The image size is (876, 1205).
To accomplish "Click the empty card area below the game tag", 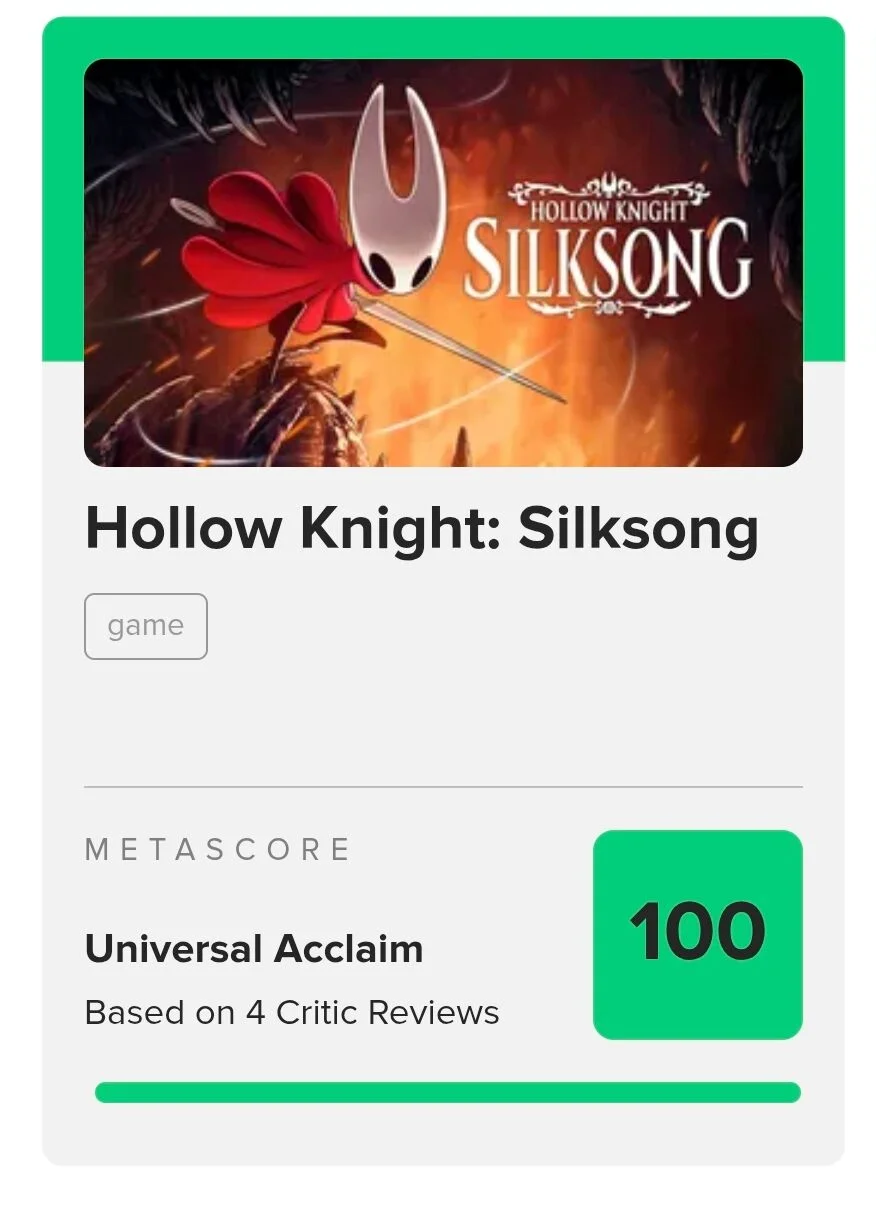I will pyautogui.click(x=443, y=720).
